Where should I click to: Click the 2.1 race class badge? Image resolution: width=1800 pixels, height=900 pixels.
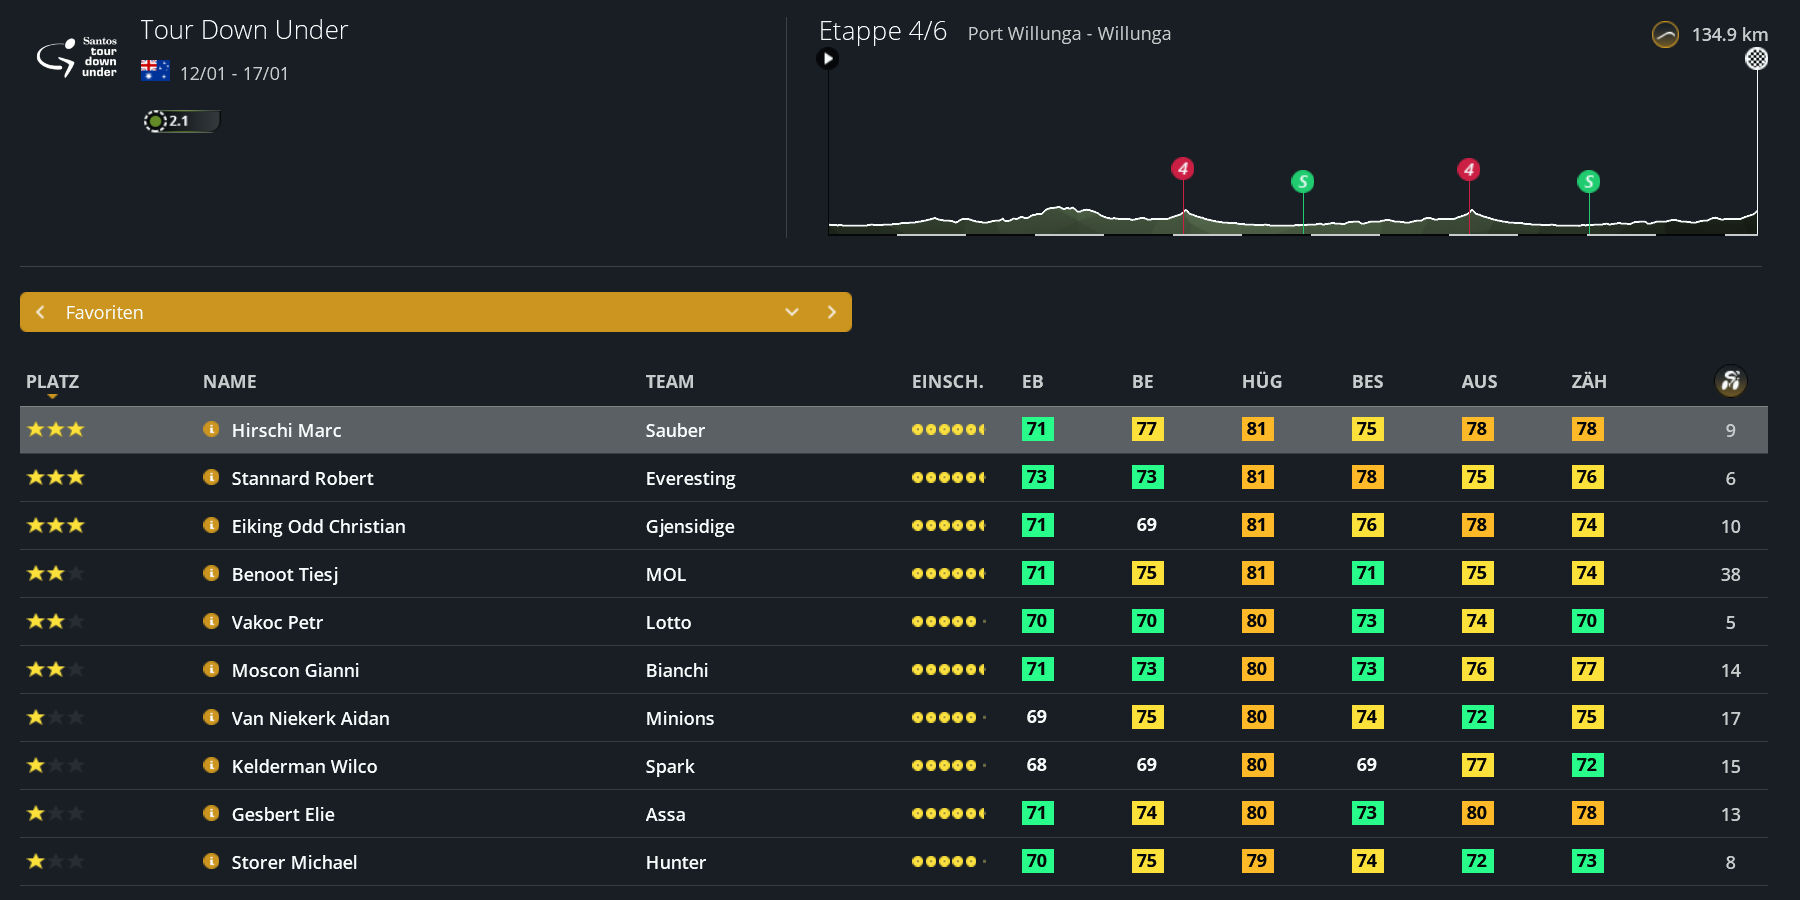(x=180, y=121)
